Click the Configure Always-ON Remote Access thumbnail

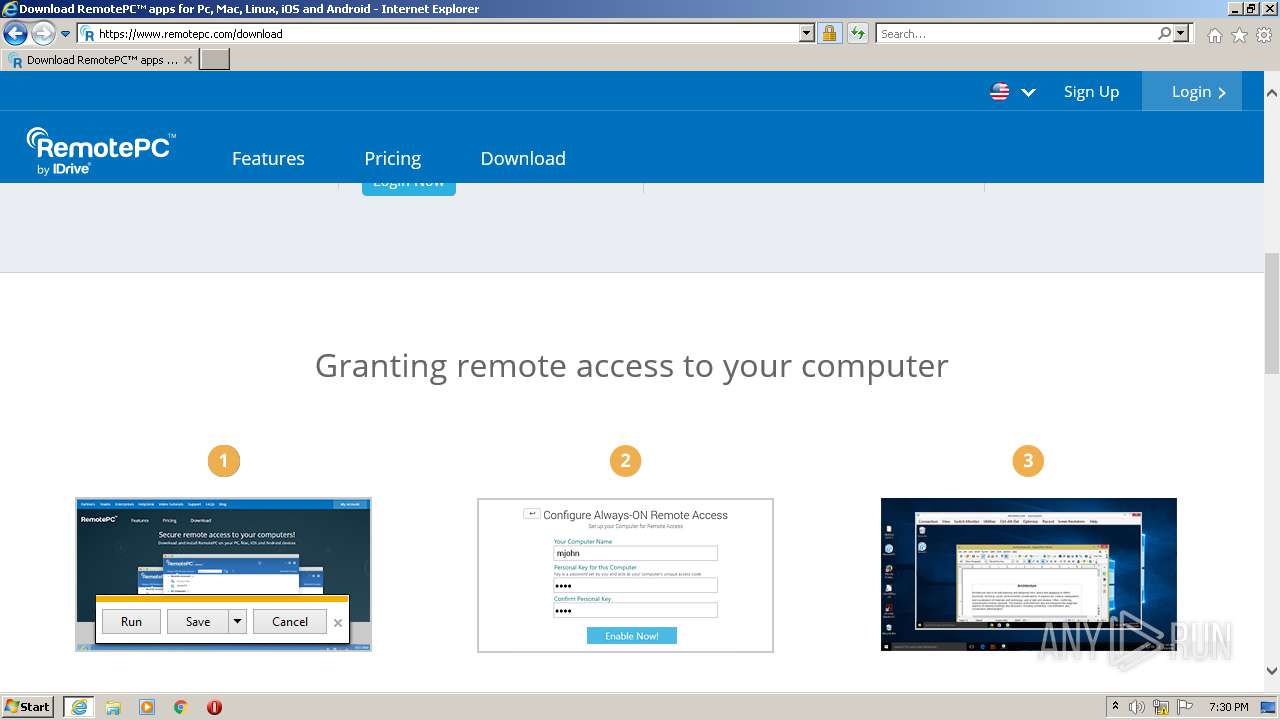click(625, 575)
